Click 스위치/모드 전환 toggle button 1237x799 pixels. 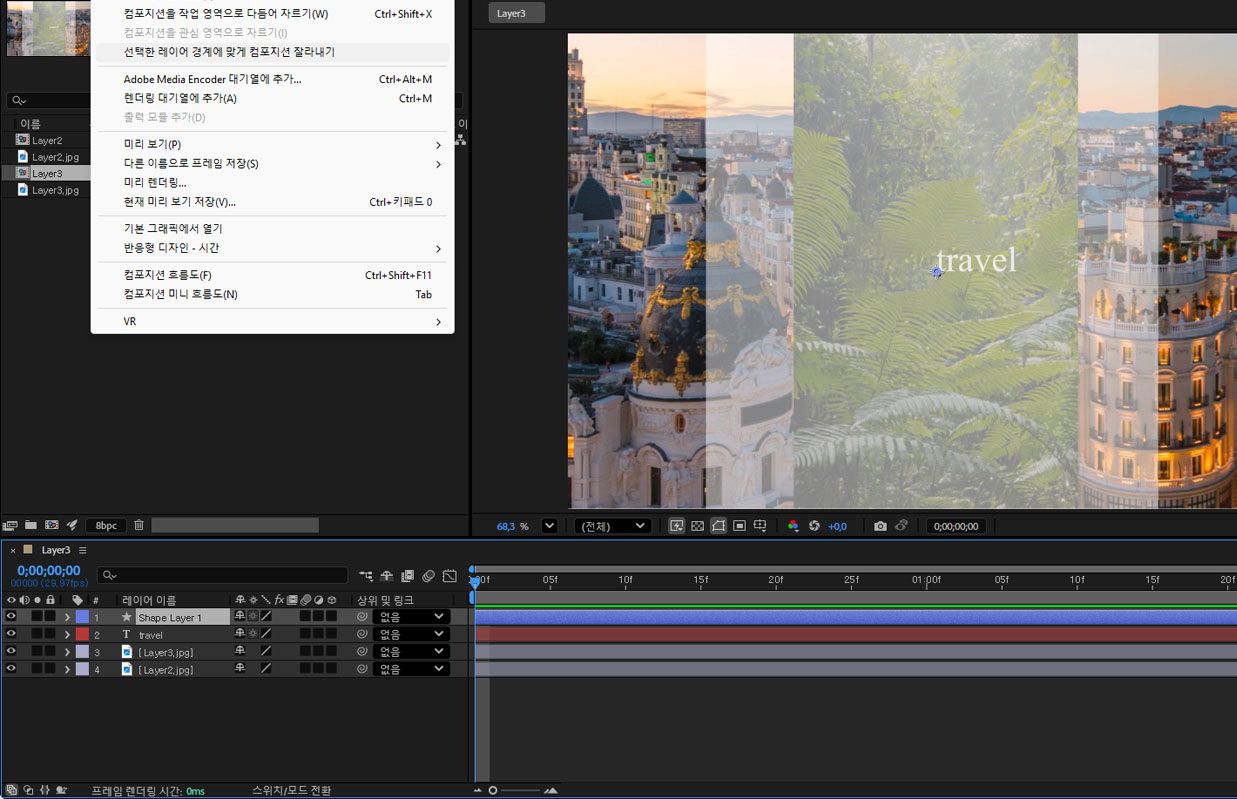pyautogui.click(x=291, y=790)
